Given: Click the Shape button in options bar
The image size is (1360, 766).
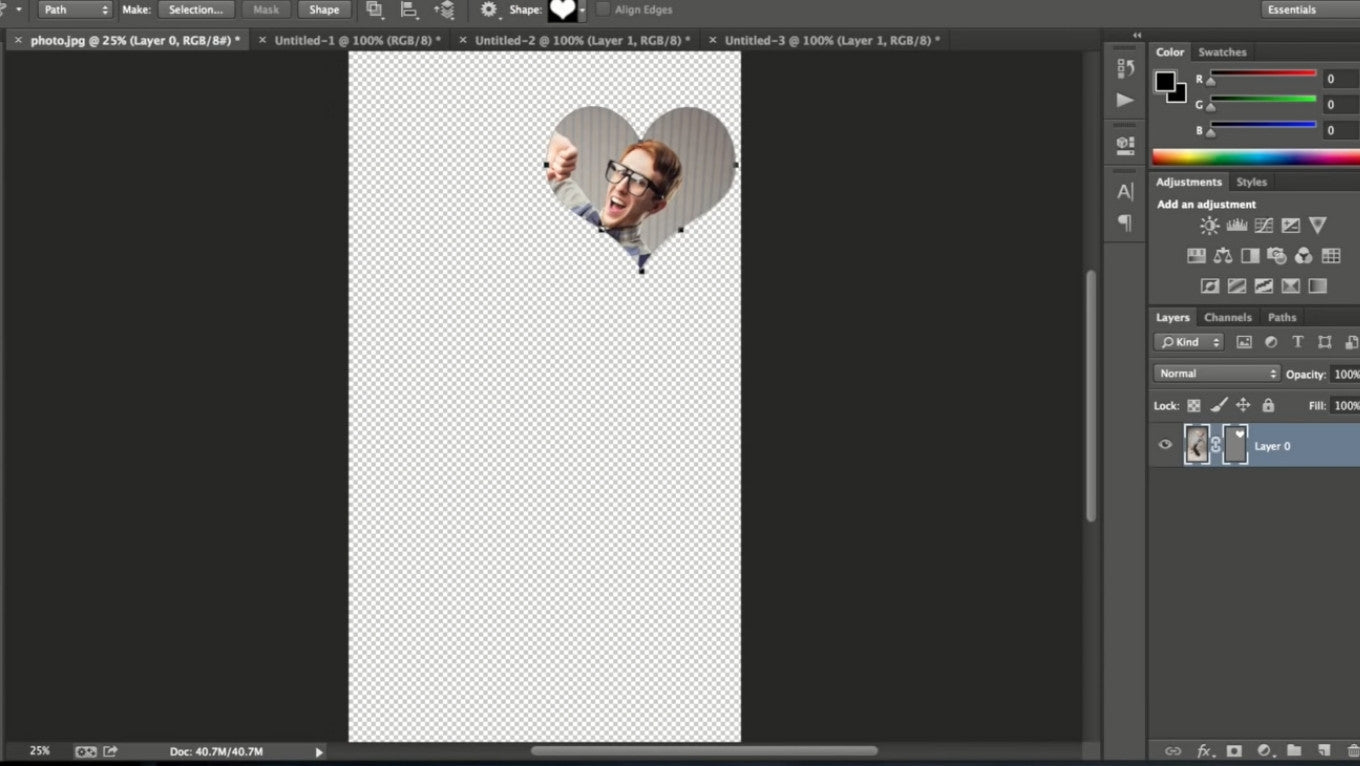Looking at the screenshot, I should (324, 9).
